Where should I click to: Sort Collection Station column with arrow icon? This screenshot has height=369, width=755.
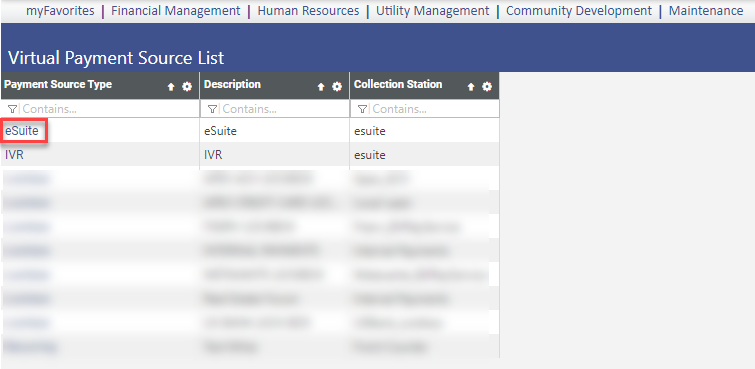[x=471, y=87]
